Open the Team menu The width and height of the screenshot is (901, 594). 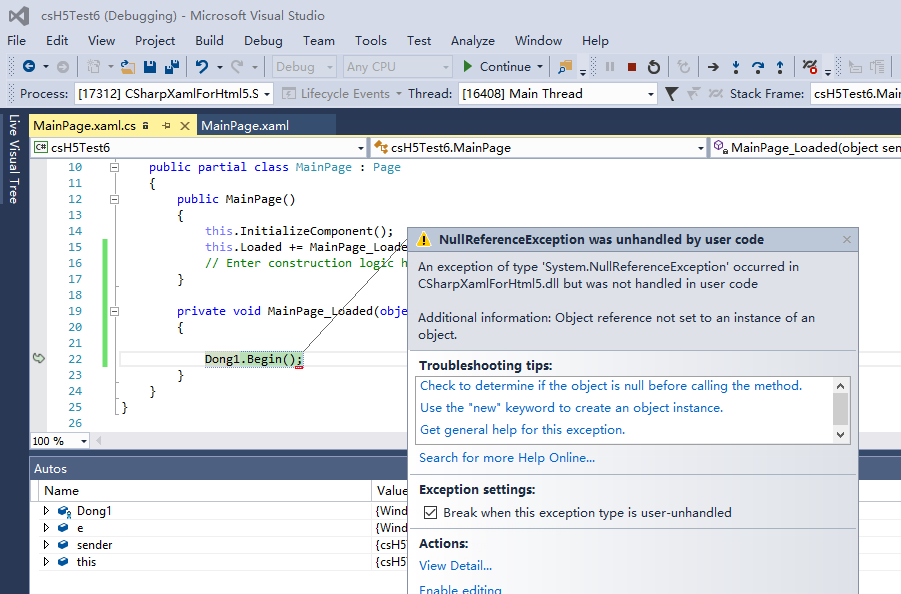(319, 41)
